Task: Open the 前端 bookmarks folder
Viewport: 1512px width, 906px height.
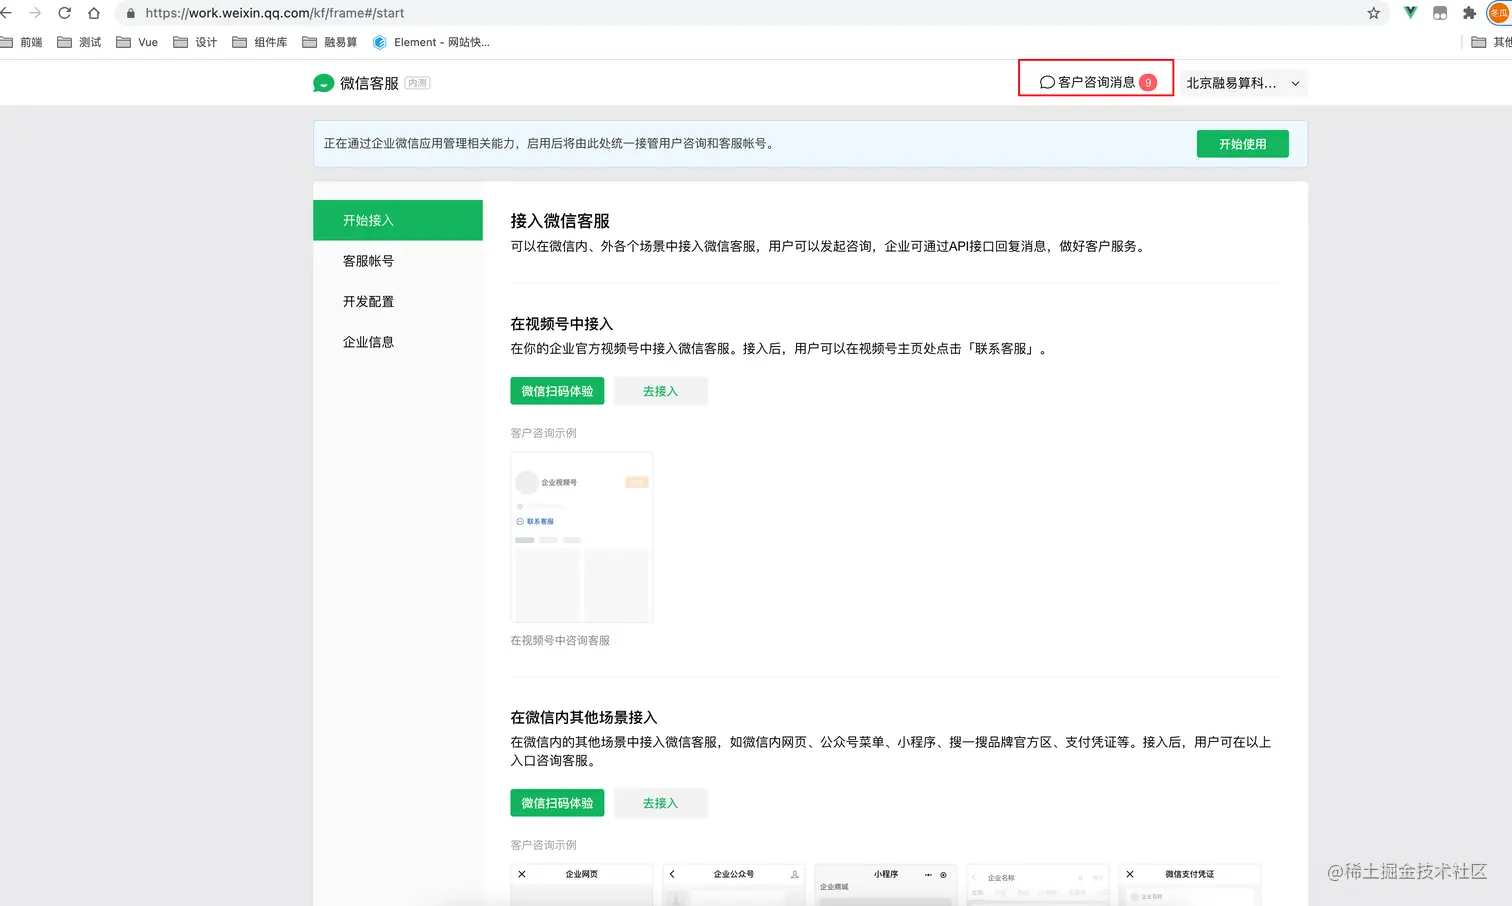Action: 21,42
